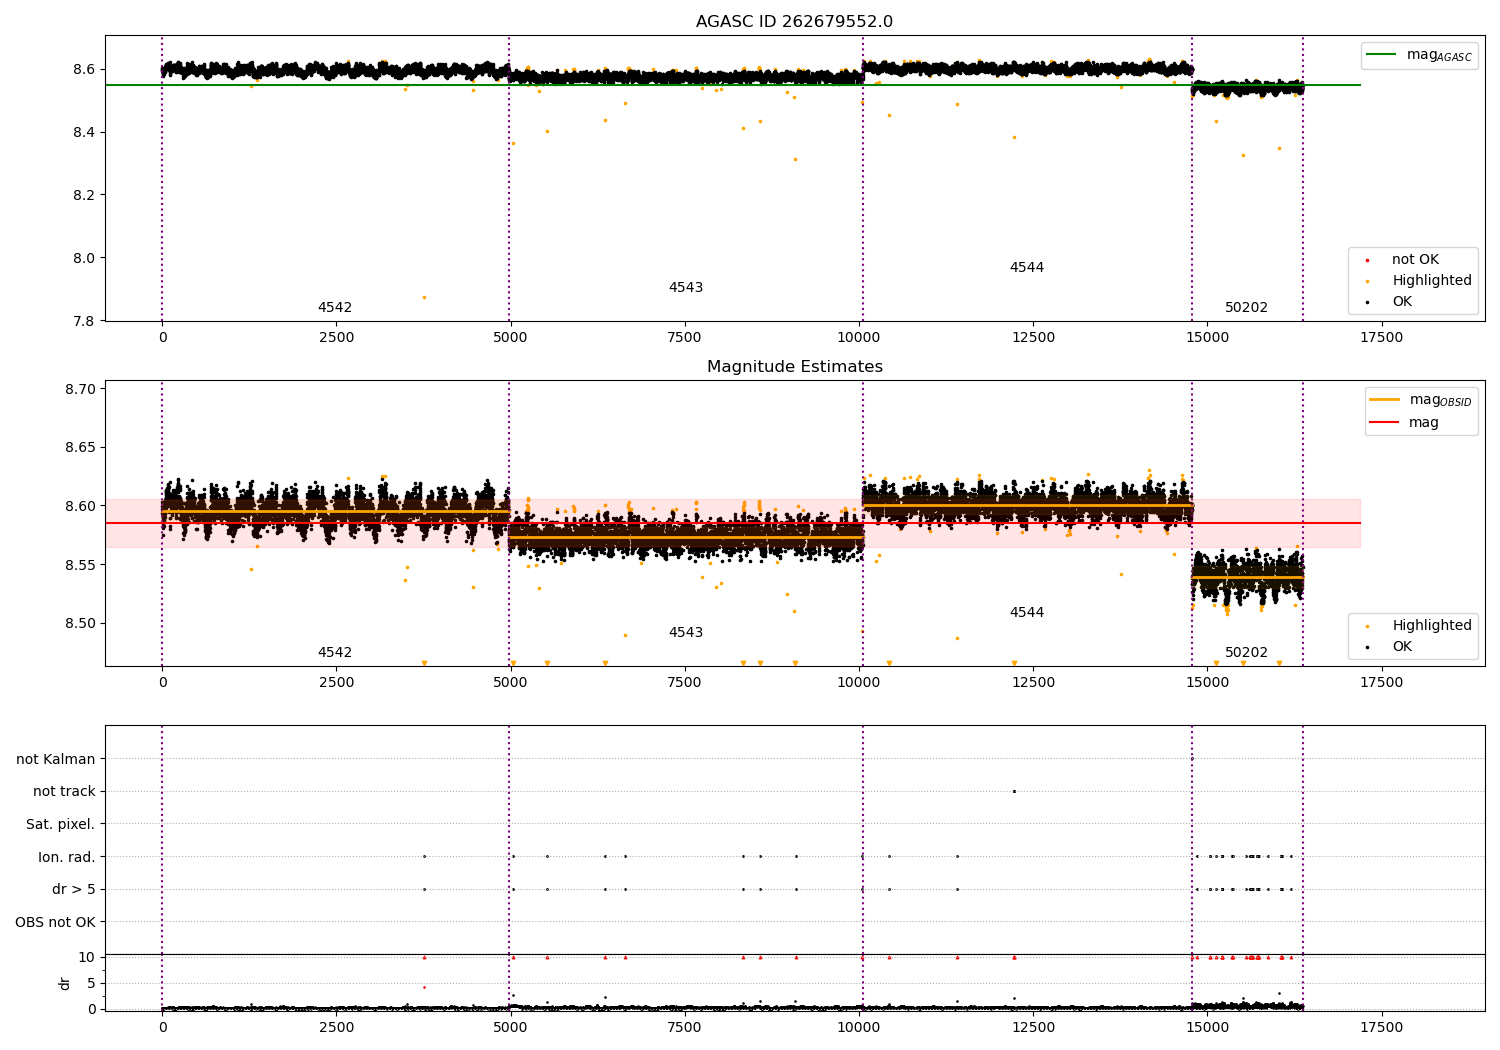Click the 4543 label in the AGASC plot
The image size is (1500, 1050).
[x=686, y=288]
